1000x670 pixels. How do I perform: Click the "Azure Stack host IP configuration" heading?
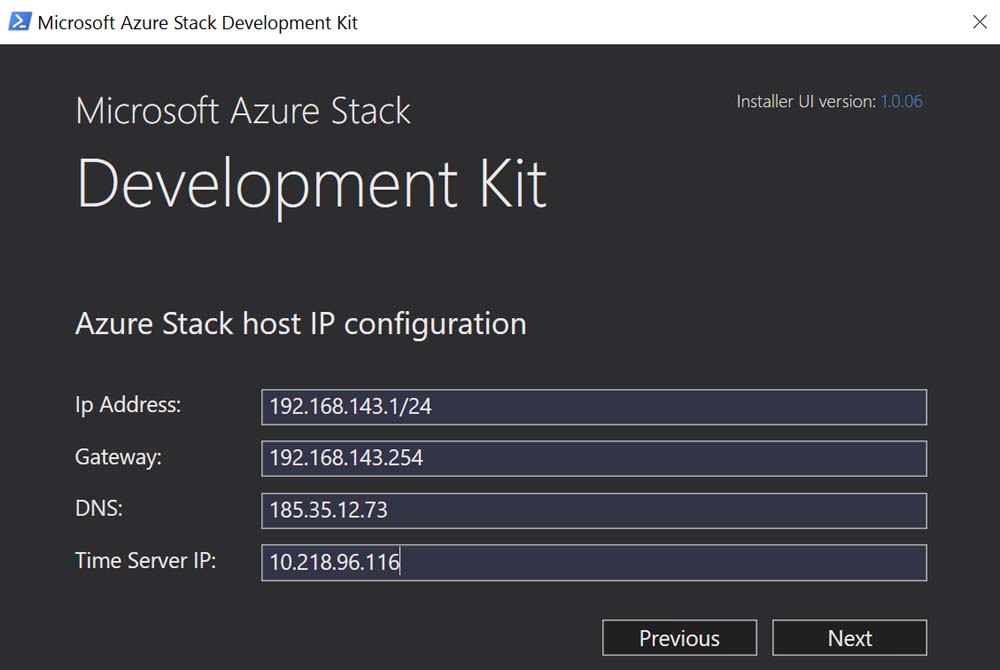tap(300, 324)
